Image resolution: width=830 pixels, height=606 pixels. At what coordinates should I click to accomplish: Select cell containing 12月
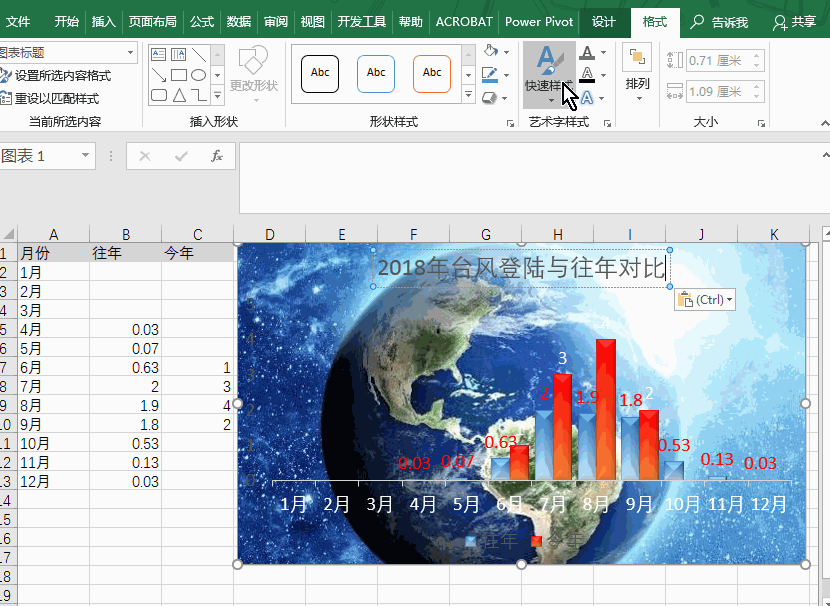pyautogui.click(x=53, y=482)
